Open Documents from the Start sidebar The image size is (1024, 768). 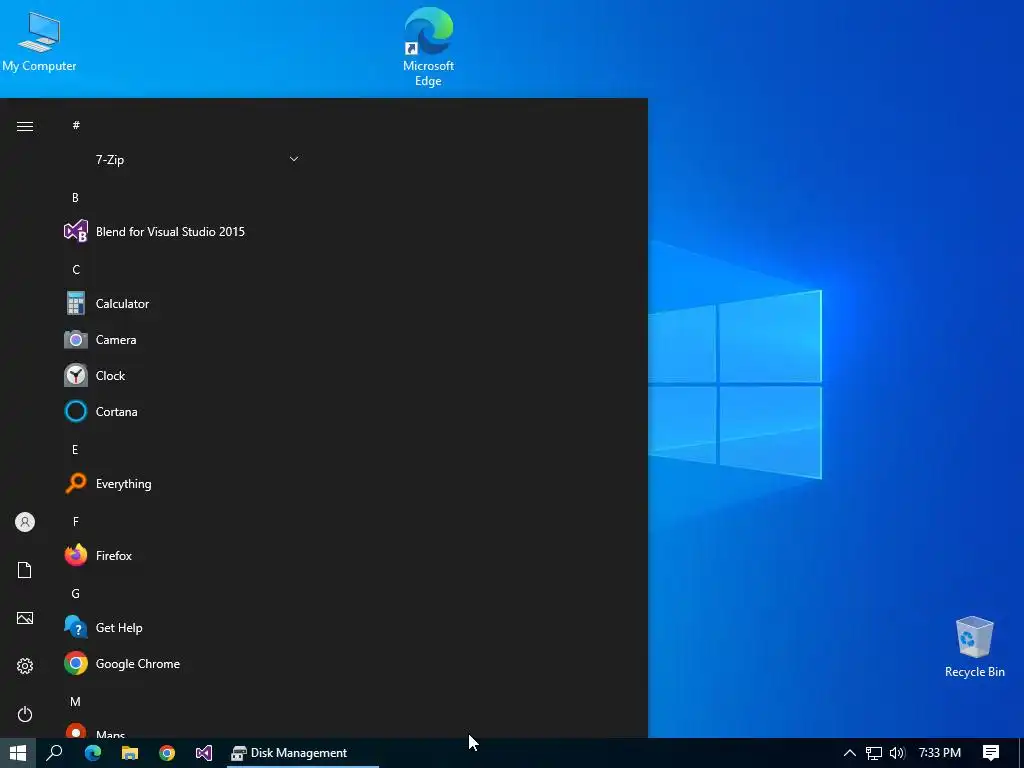pos(25,569)
